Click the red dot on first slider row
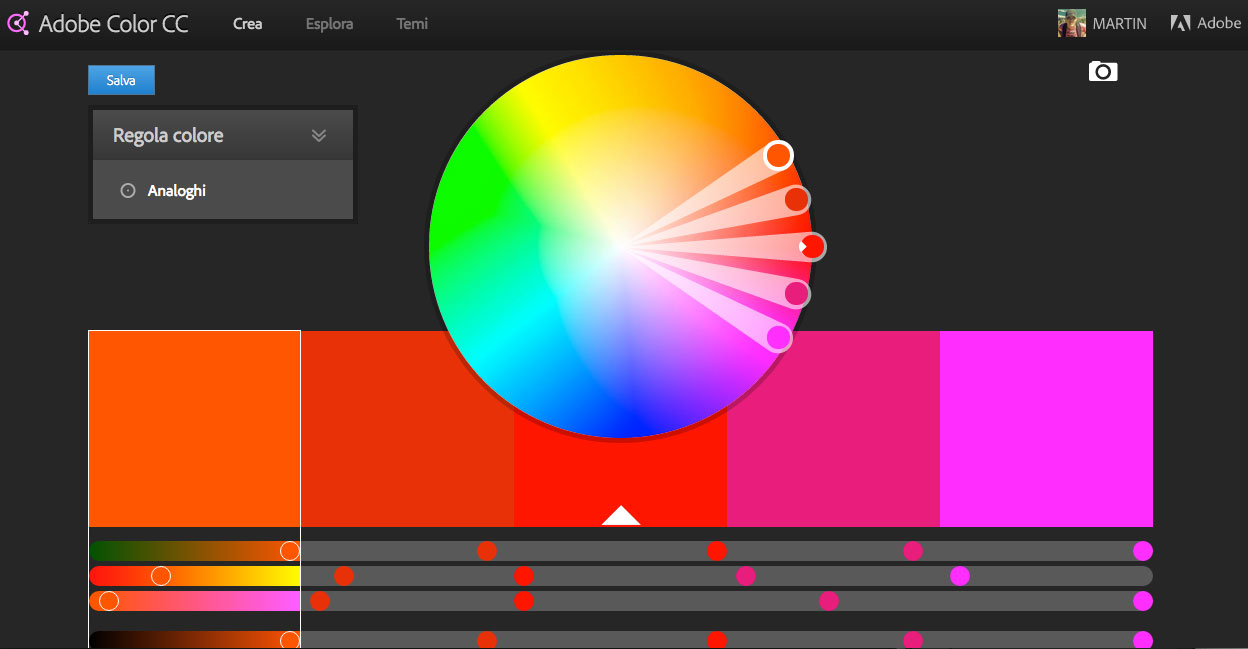Screen dimensions: 1248x649 717,550
